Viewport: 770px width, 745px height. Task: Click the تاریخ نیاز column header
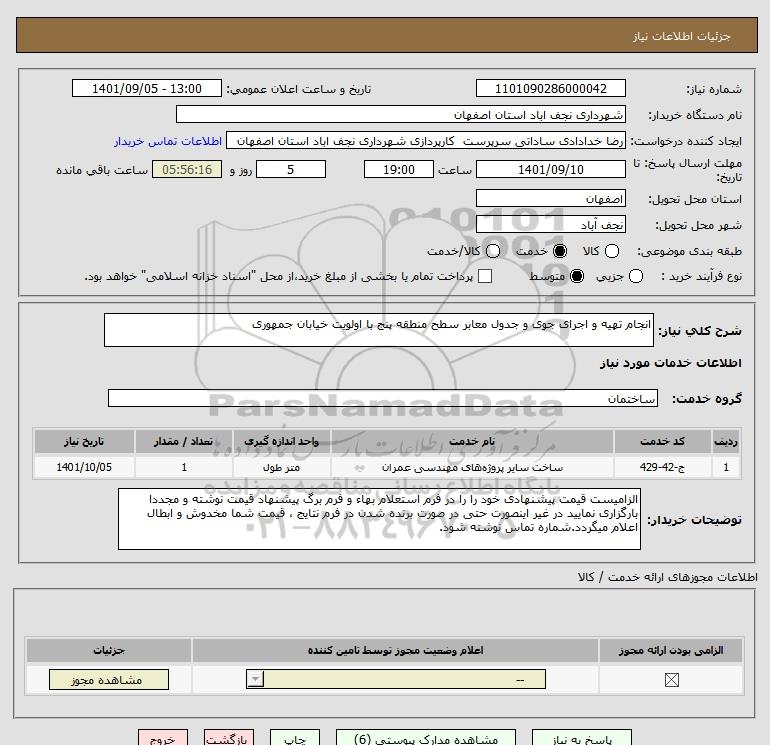pyautogui.click(x=84, y=441)
